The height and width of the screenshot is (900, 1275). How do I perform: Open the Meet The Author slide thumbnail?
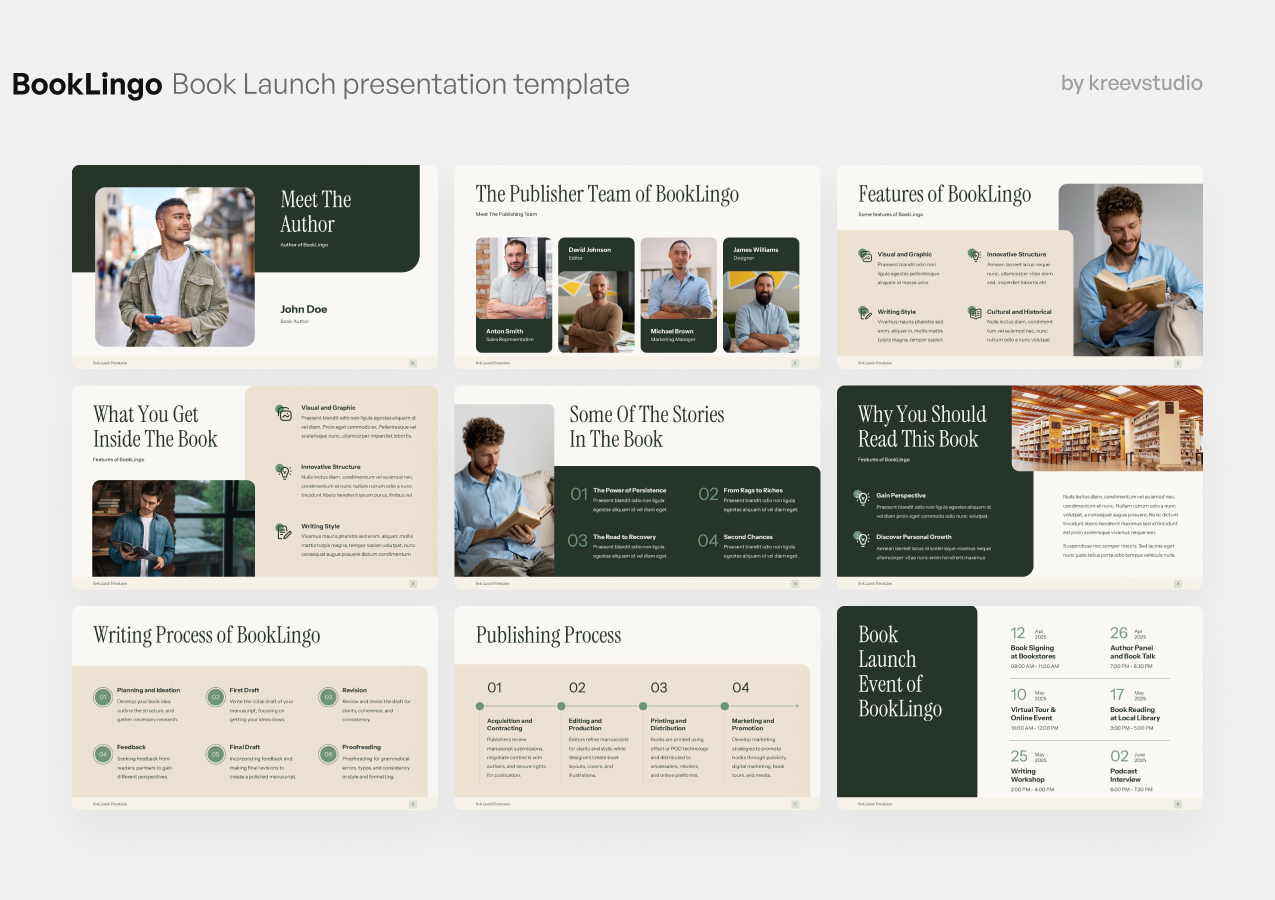[x=255, y=265]
